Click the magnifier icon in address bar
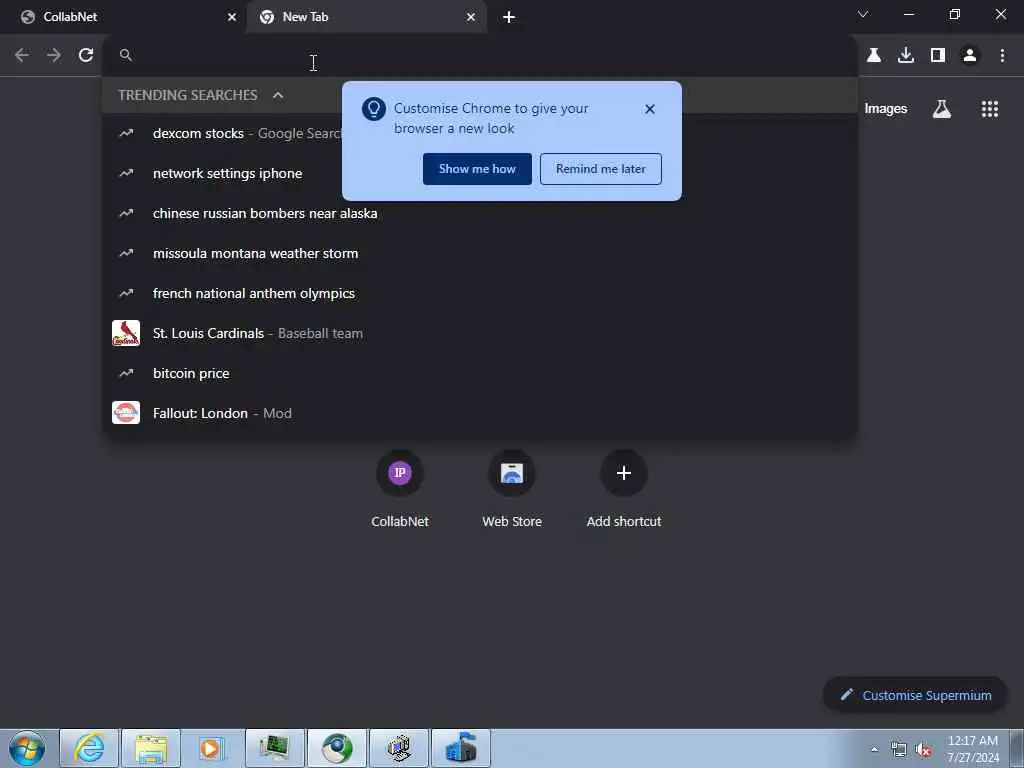The image size is (1024, 768). tap(126, 56)
